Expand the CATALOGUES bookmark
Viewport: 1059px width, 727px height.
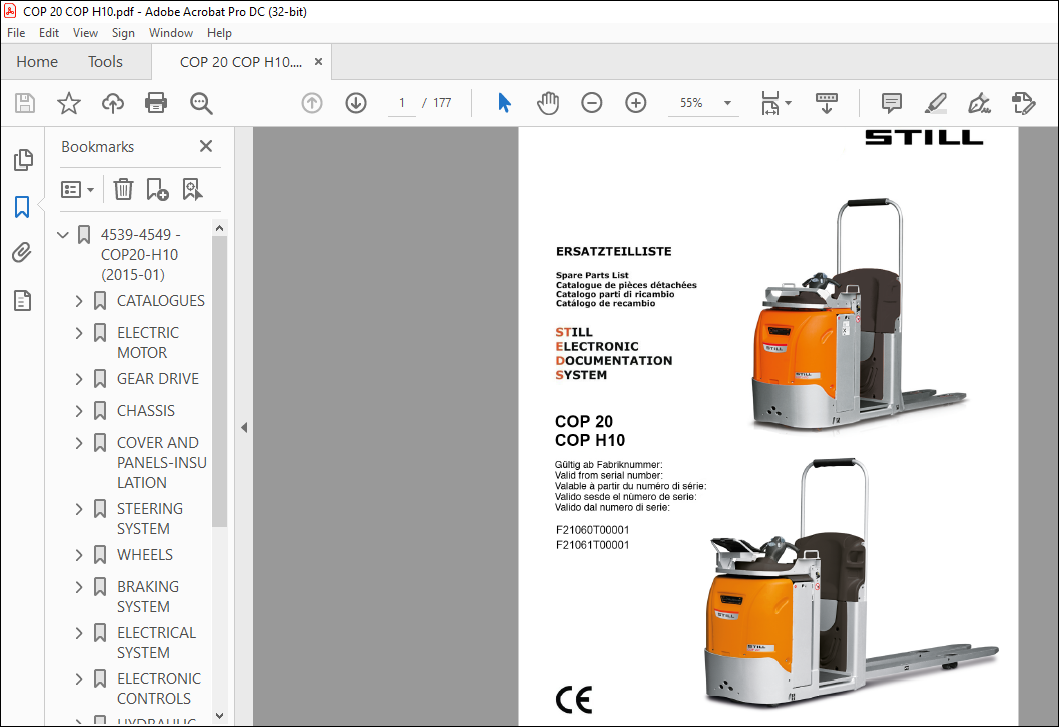click(x=79, y=301)
